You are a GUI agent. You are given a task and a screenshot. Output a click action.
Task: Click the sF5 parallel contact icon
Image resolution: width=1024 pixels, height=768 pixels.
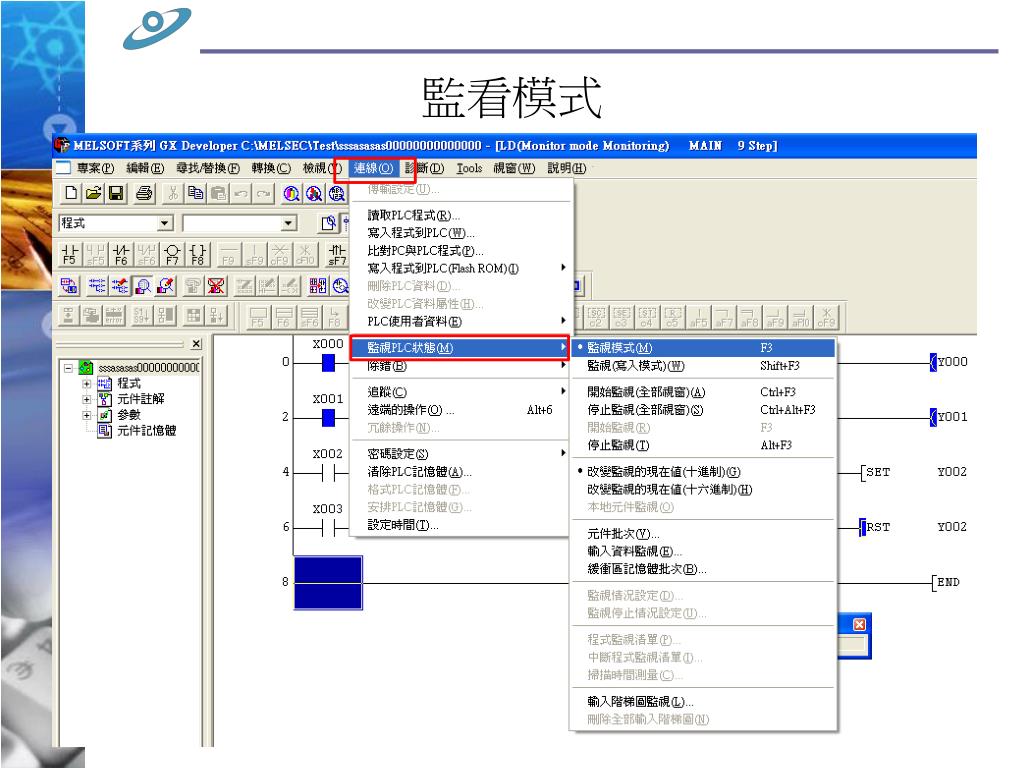95,254
